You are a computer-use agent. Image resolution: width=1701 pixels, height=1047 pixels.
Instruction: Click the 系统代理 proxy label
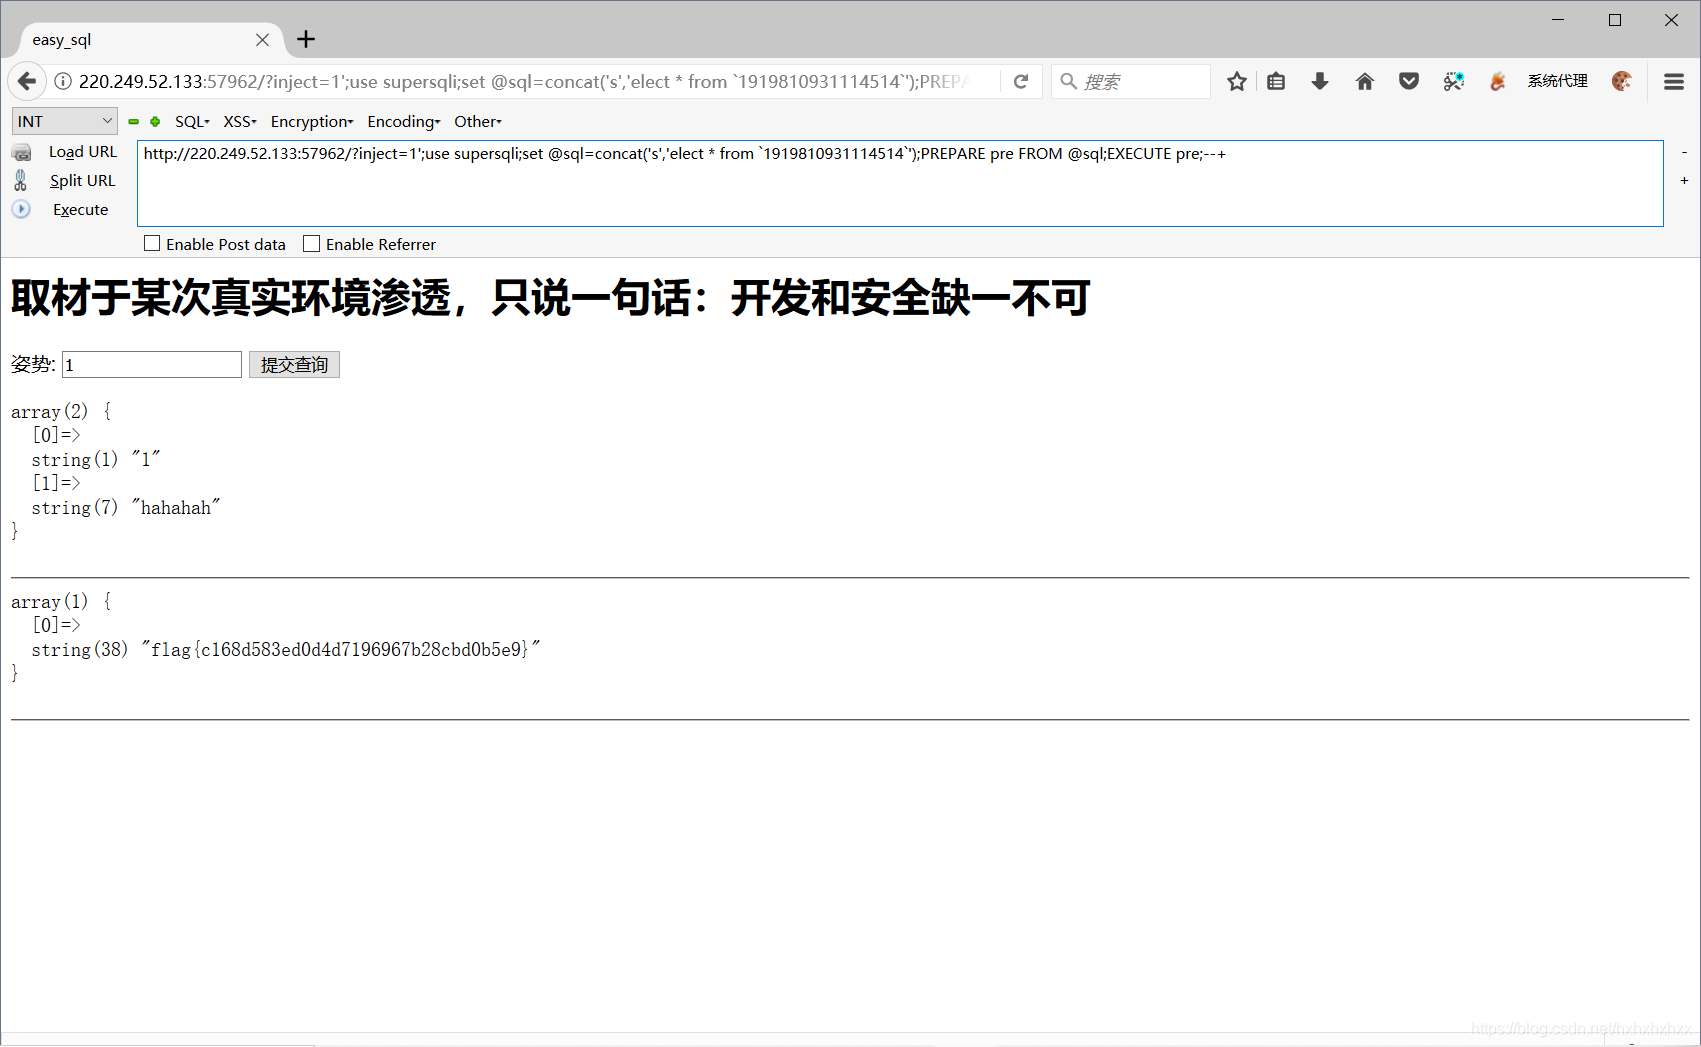[1557, 81]
